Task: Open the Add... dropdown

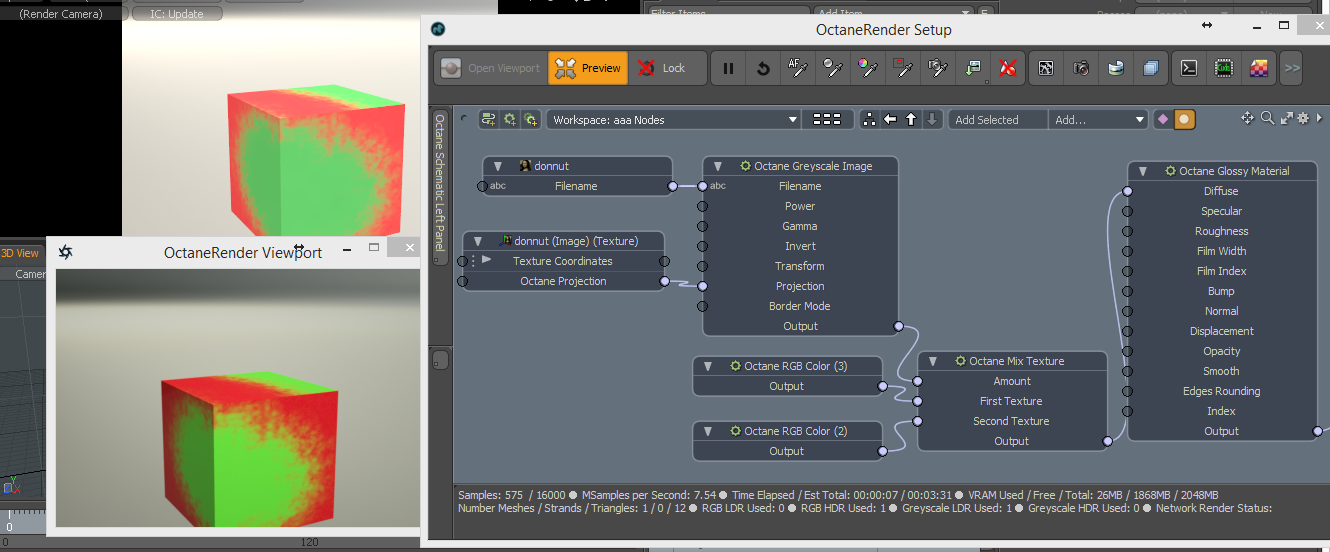Action: pos(1098,119)
